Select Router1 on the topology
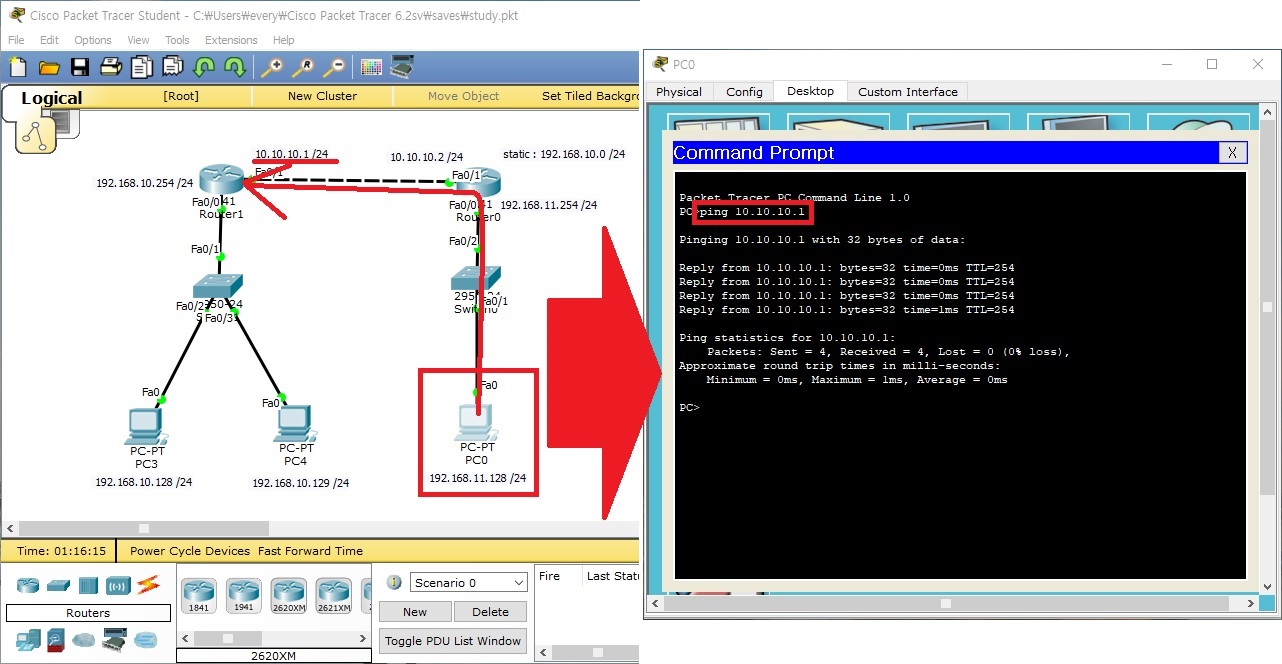The width and height of the screenshot is (1282, 664). pyautogui.click(x=221, y=182)
